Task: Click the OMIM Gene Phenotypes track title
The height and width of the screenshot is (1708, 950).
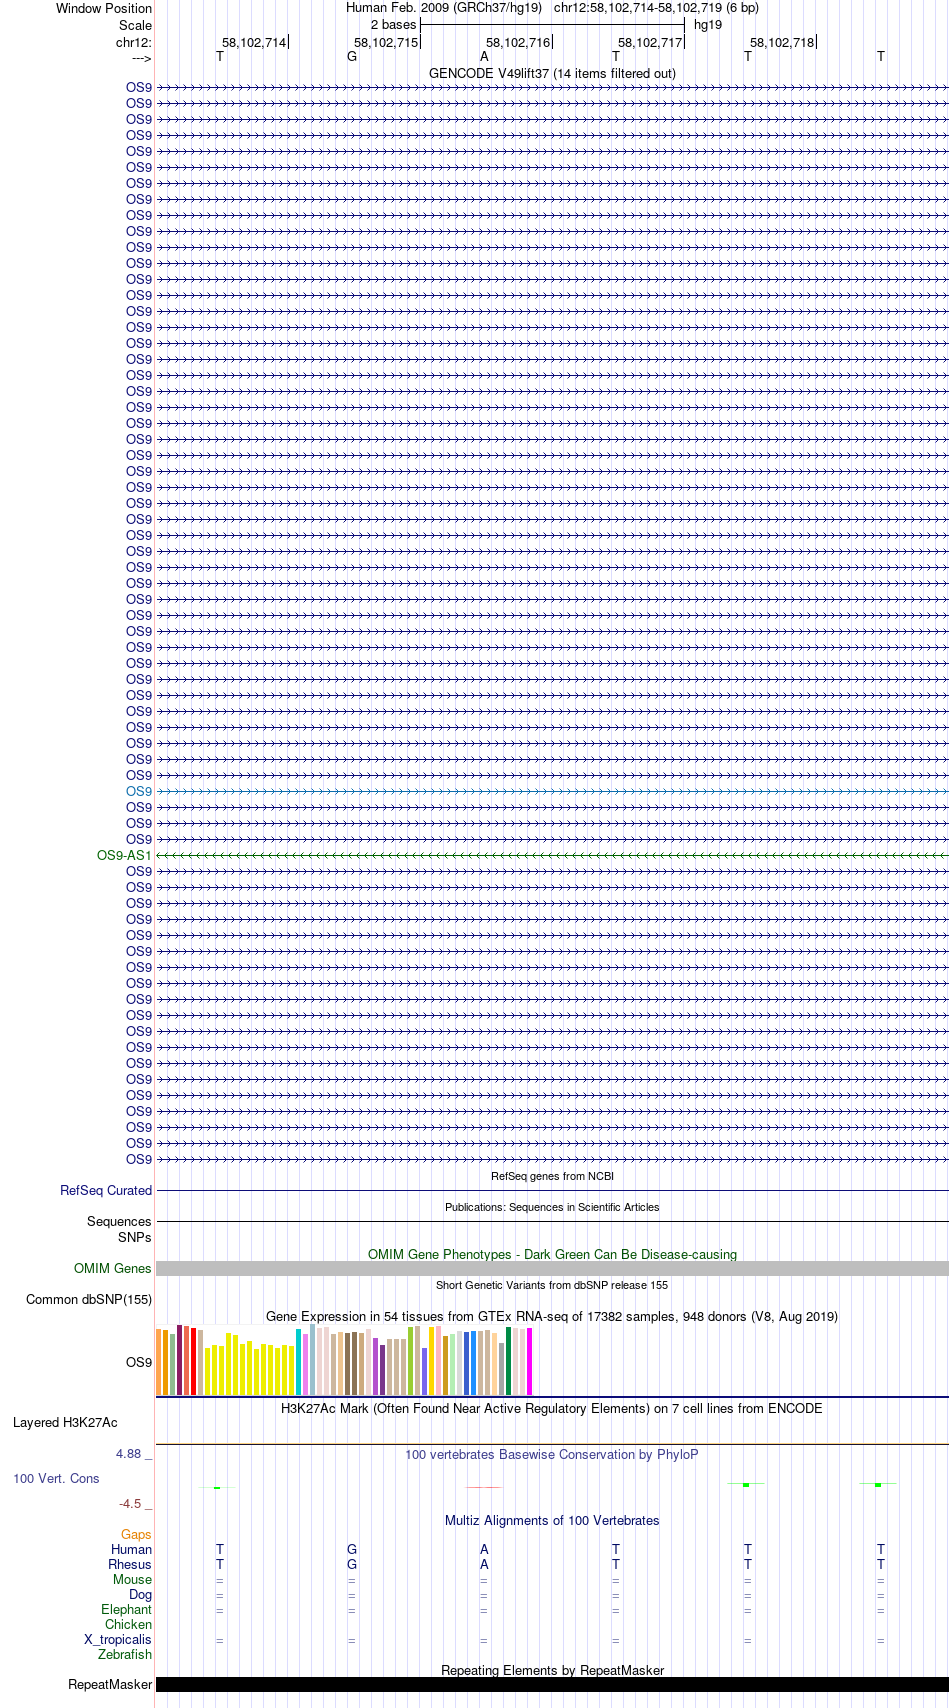Action: (x=552, y=1254)
